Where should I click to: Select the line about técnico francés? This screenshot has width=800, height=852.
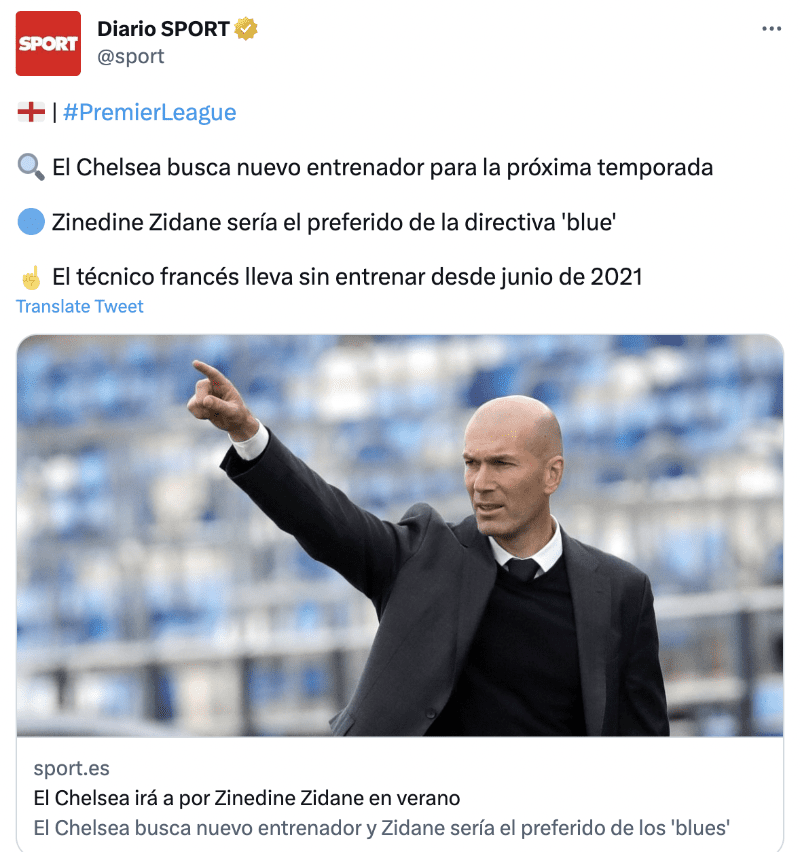[347, 277]
